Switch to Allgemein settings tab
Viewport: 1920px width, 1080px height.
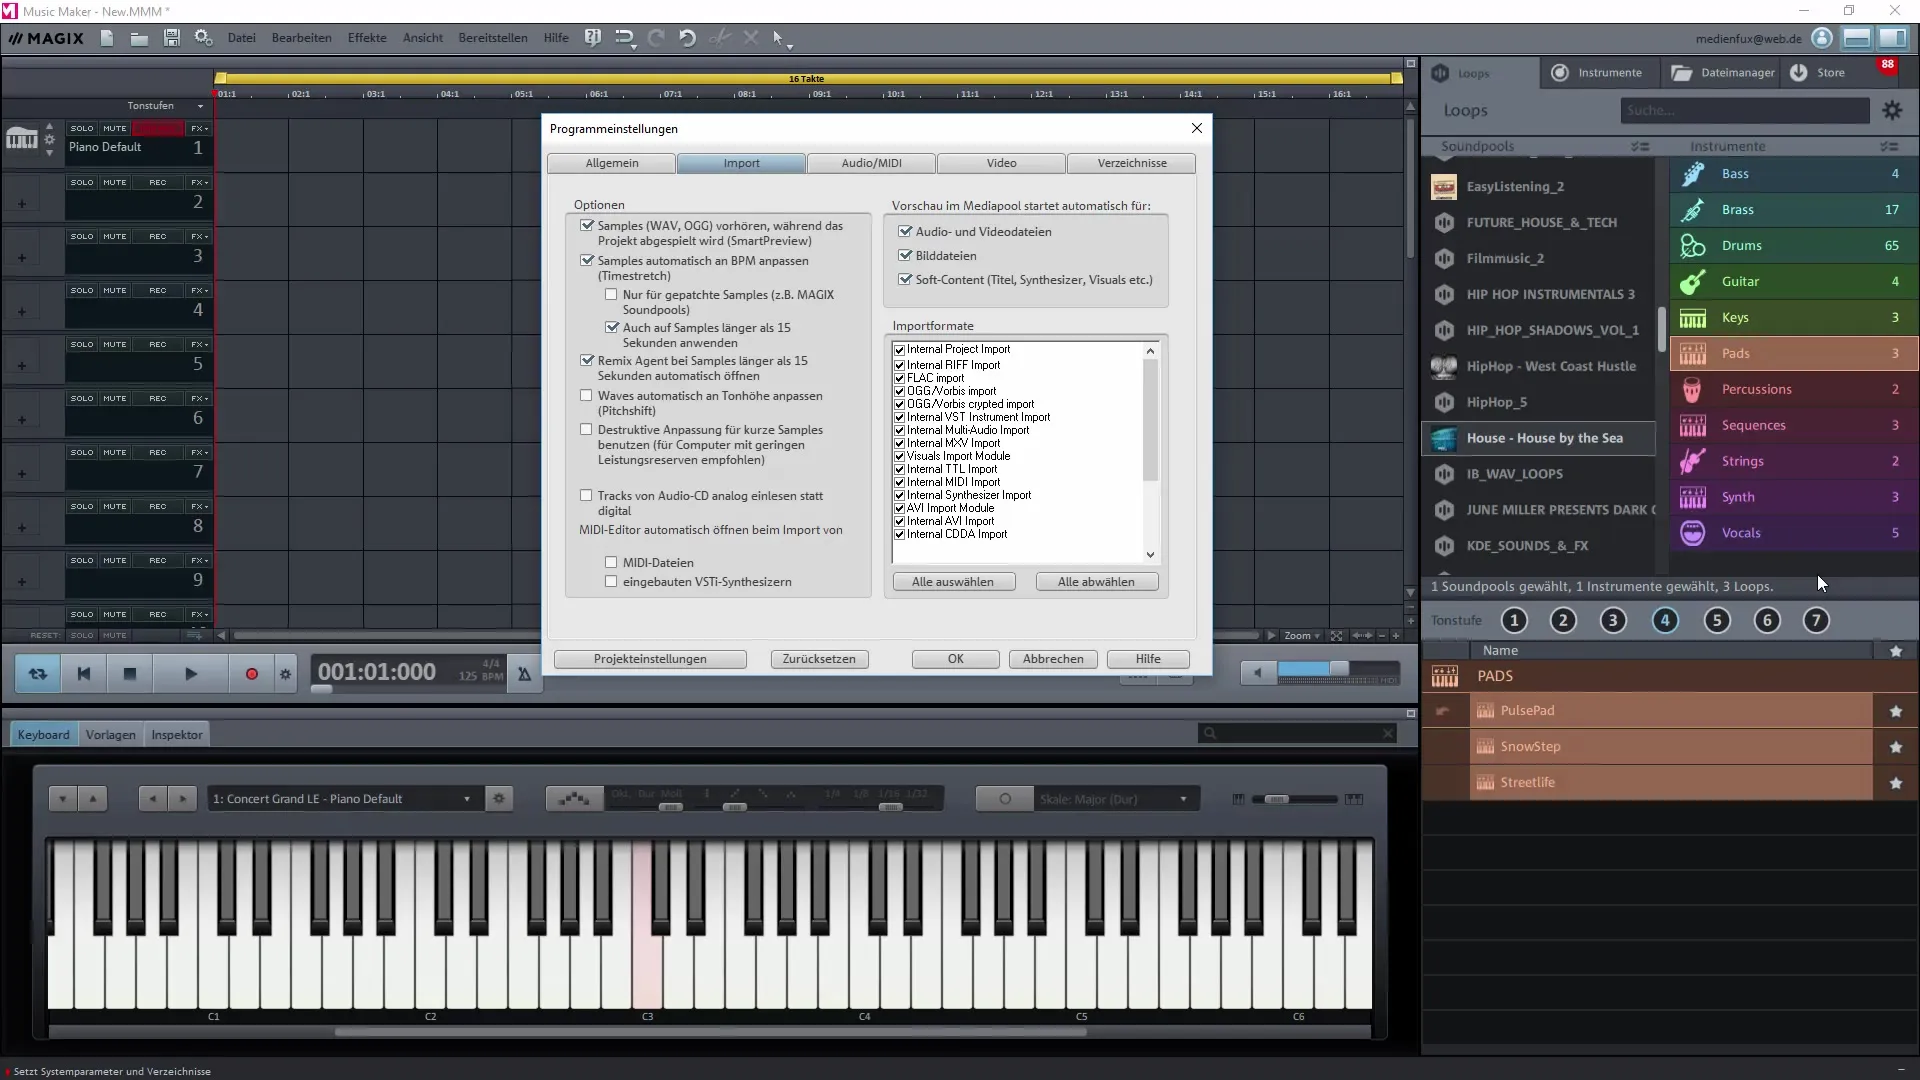[x=612, y=163]
